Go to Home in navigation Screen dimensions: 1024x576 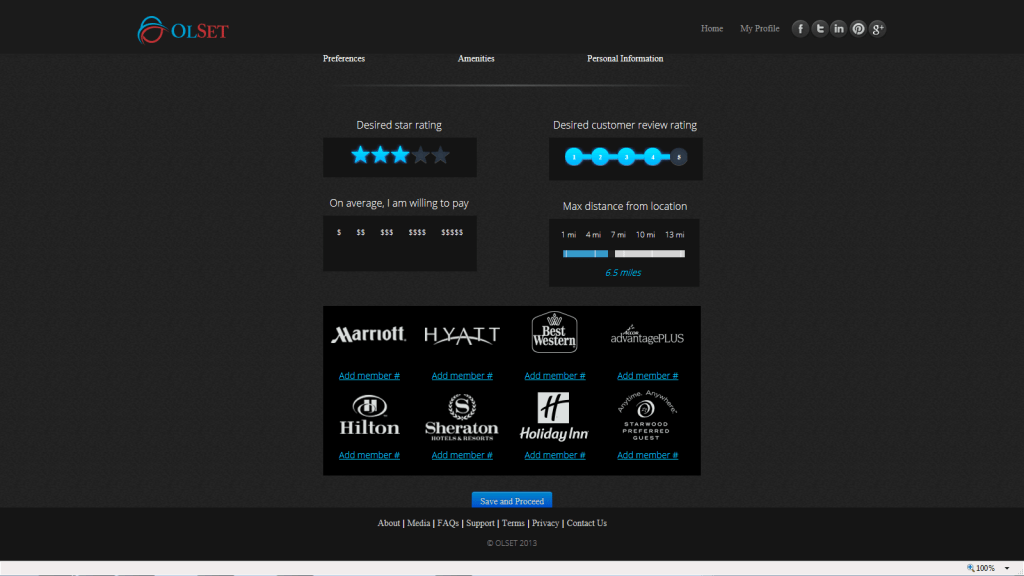point(712,29)
